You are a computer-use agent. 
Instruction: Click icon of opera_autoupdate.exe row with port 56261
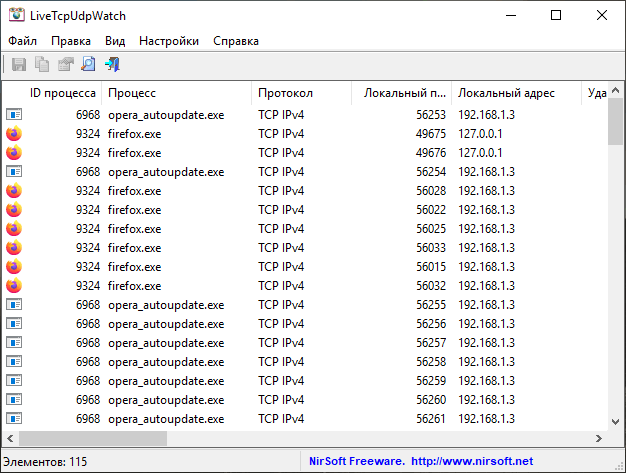pos(14,419)
